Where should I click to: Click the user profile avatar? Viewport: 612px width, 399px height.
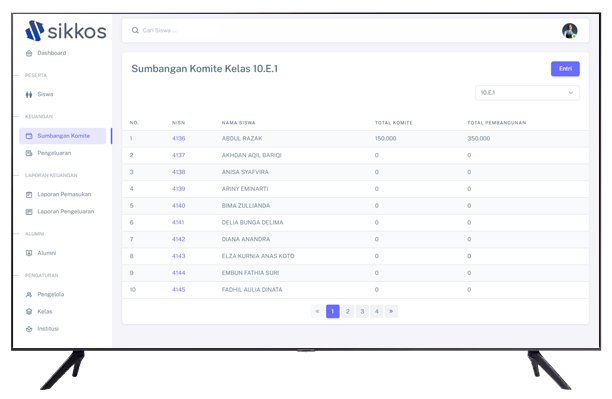point(569,30)
